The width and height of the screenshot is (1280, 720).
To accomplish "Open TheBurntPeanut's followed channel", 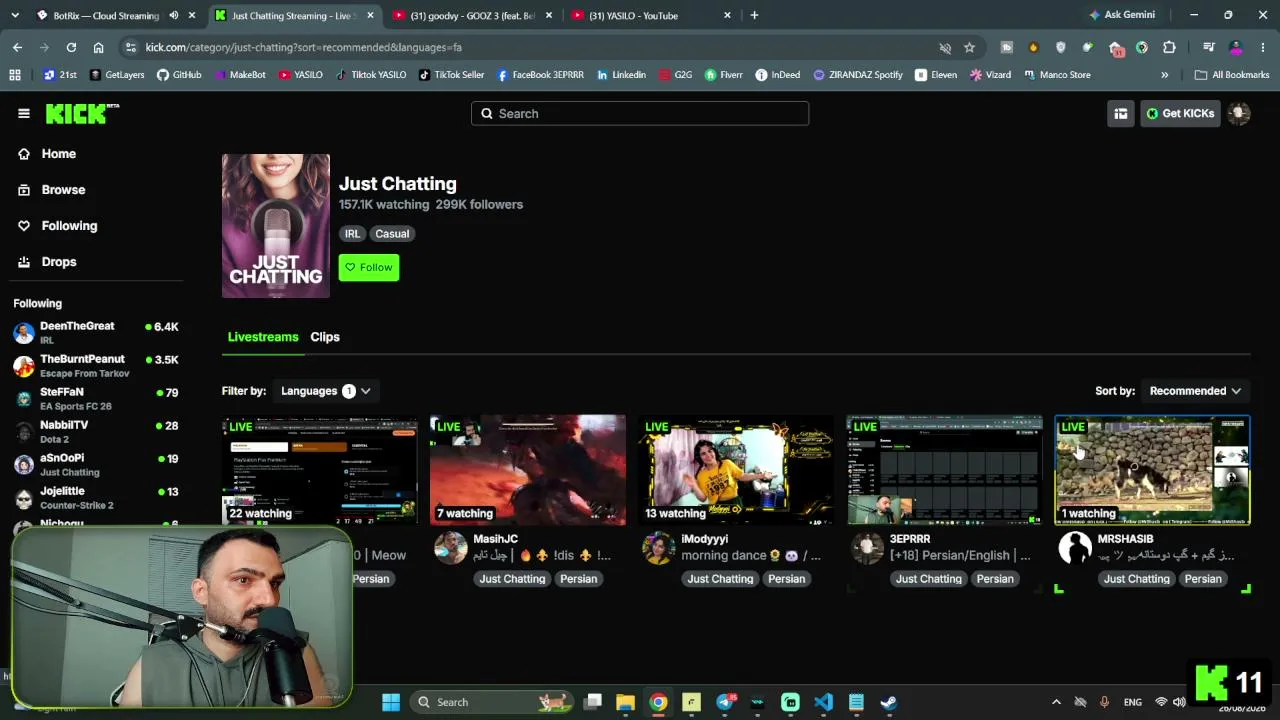I will click(96, 365).
